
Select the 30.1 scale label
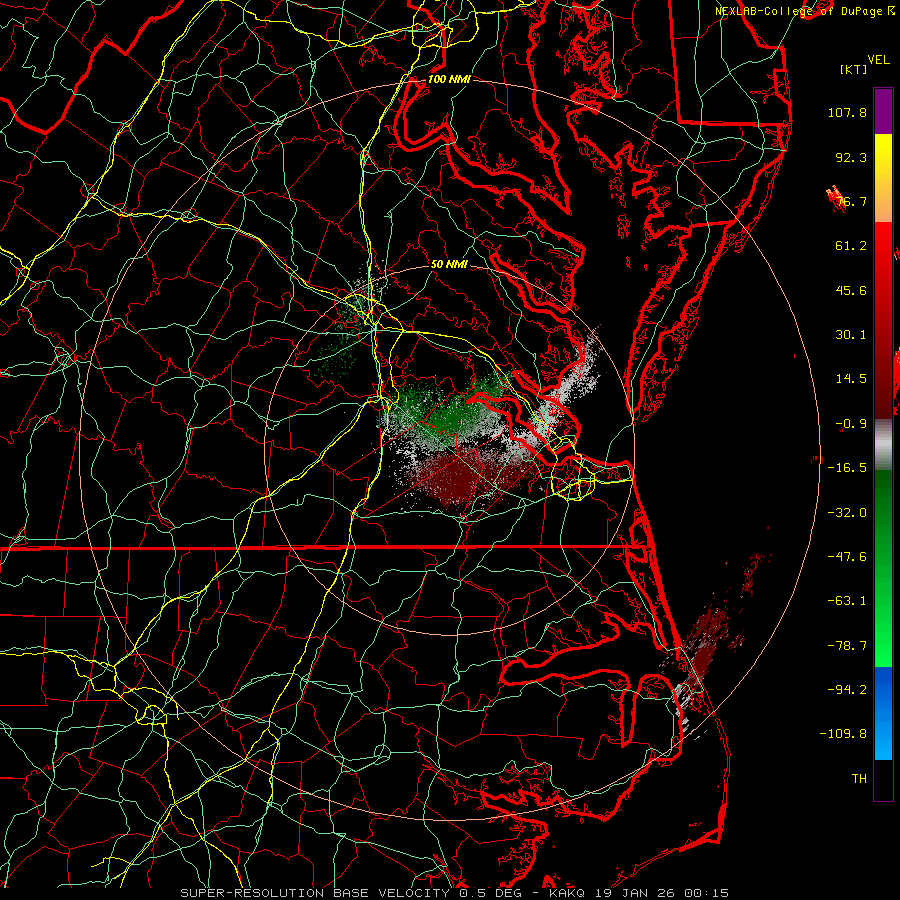coord(851,335)
